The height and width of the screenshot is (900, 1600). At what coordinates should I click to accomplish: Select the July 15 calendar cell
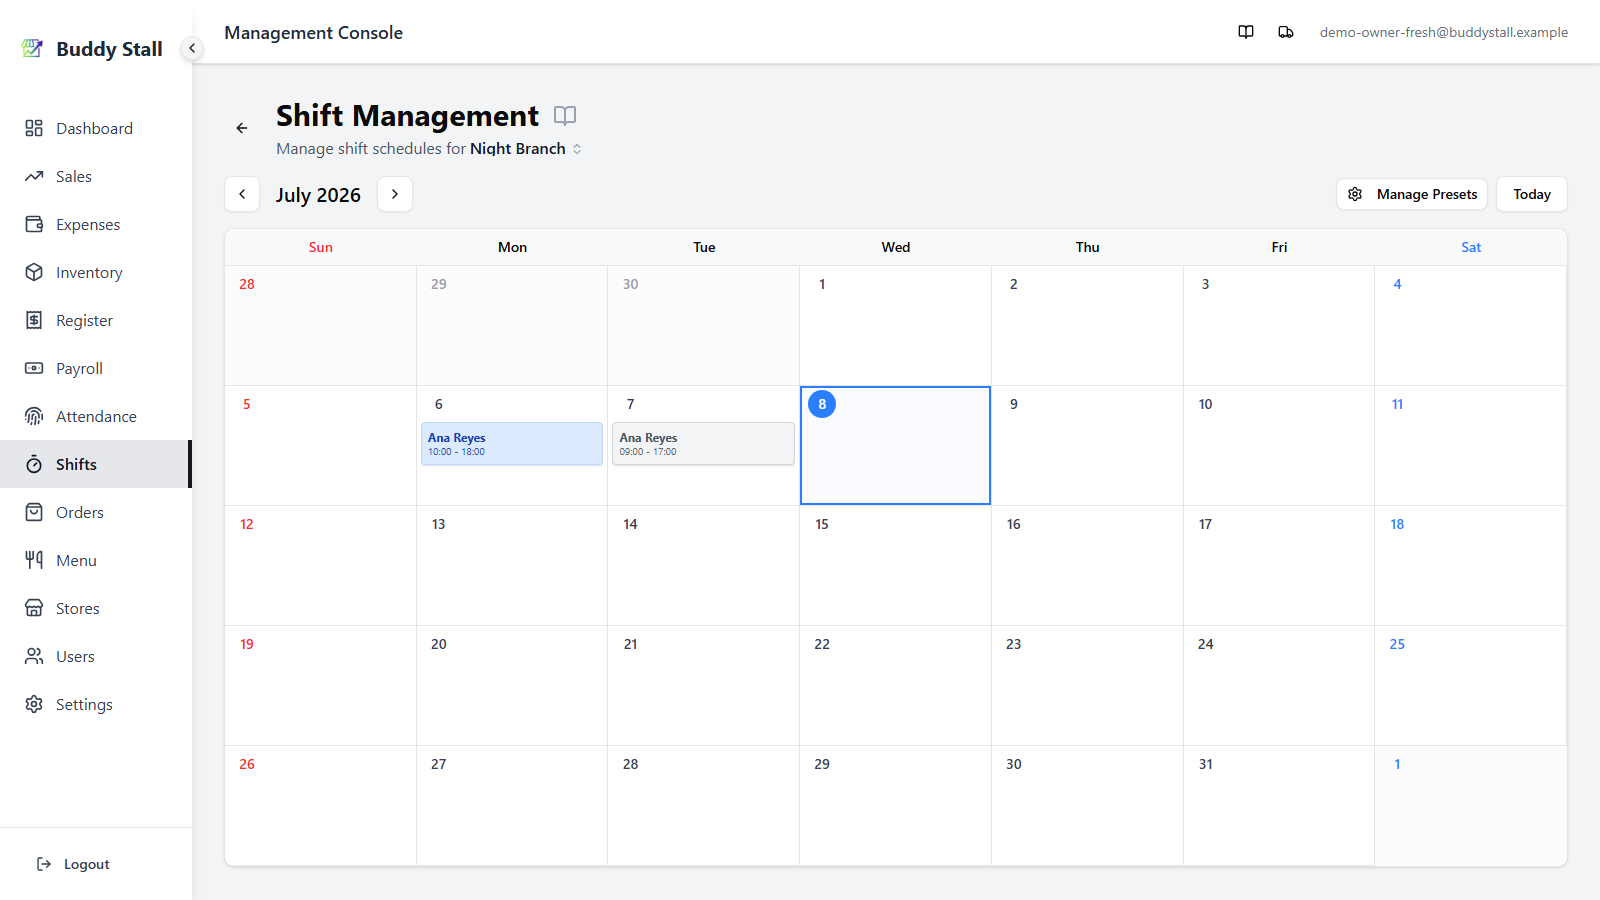[895, 566]
